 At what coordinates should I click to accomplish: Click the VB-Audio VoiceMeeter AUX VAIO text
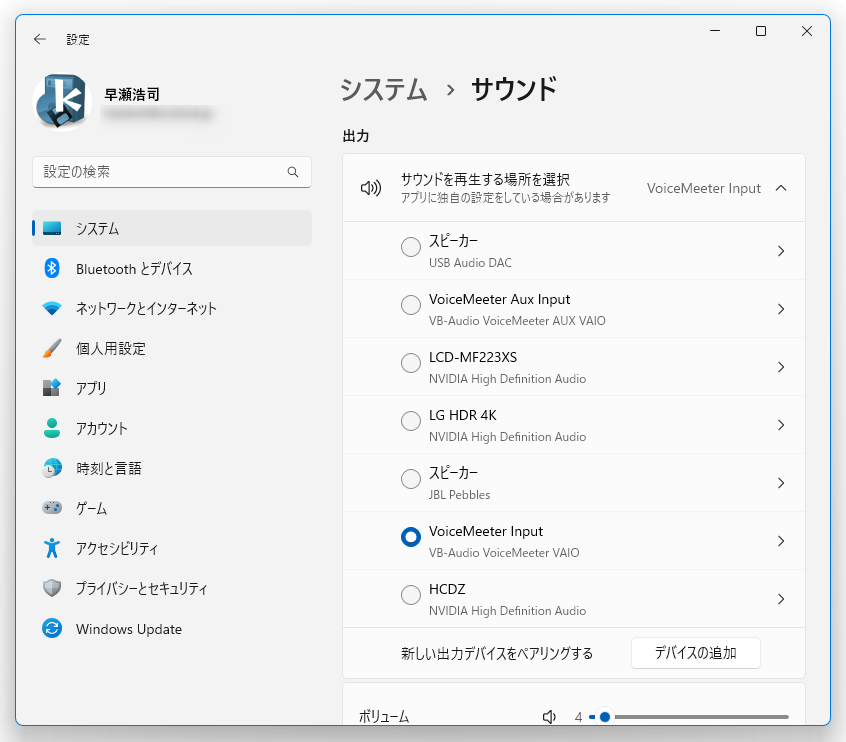[517, 321]
